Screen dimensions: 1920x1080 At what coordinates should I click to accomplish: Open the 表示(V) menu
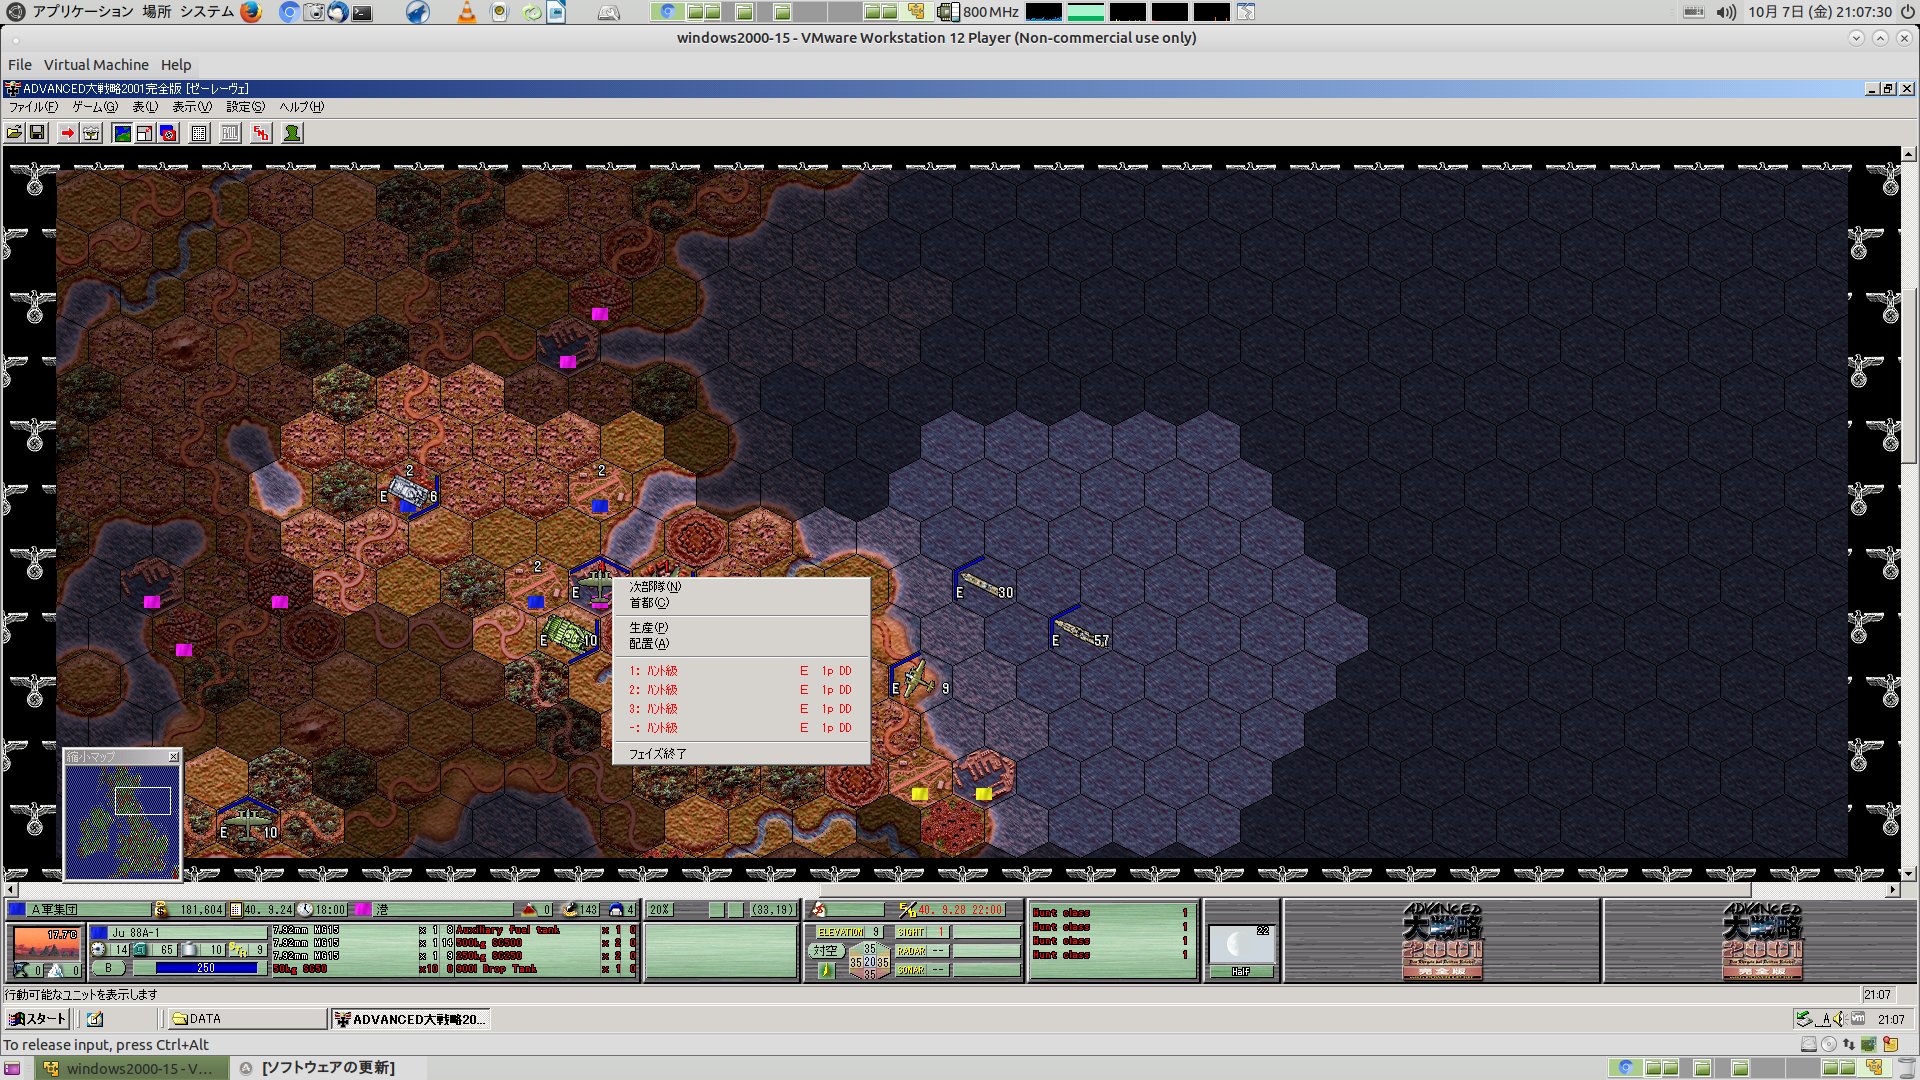coord(192,107)
